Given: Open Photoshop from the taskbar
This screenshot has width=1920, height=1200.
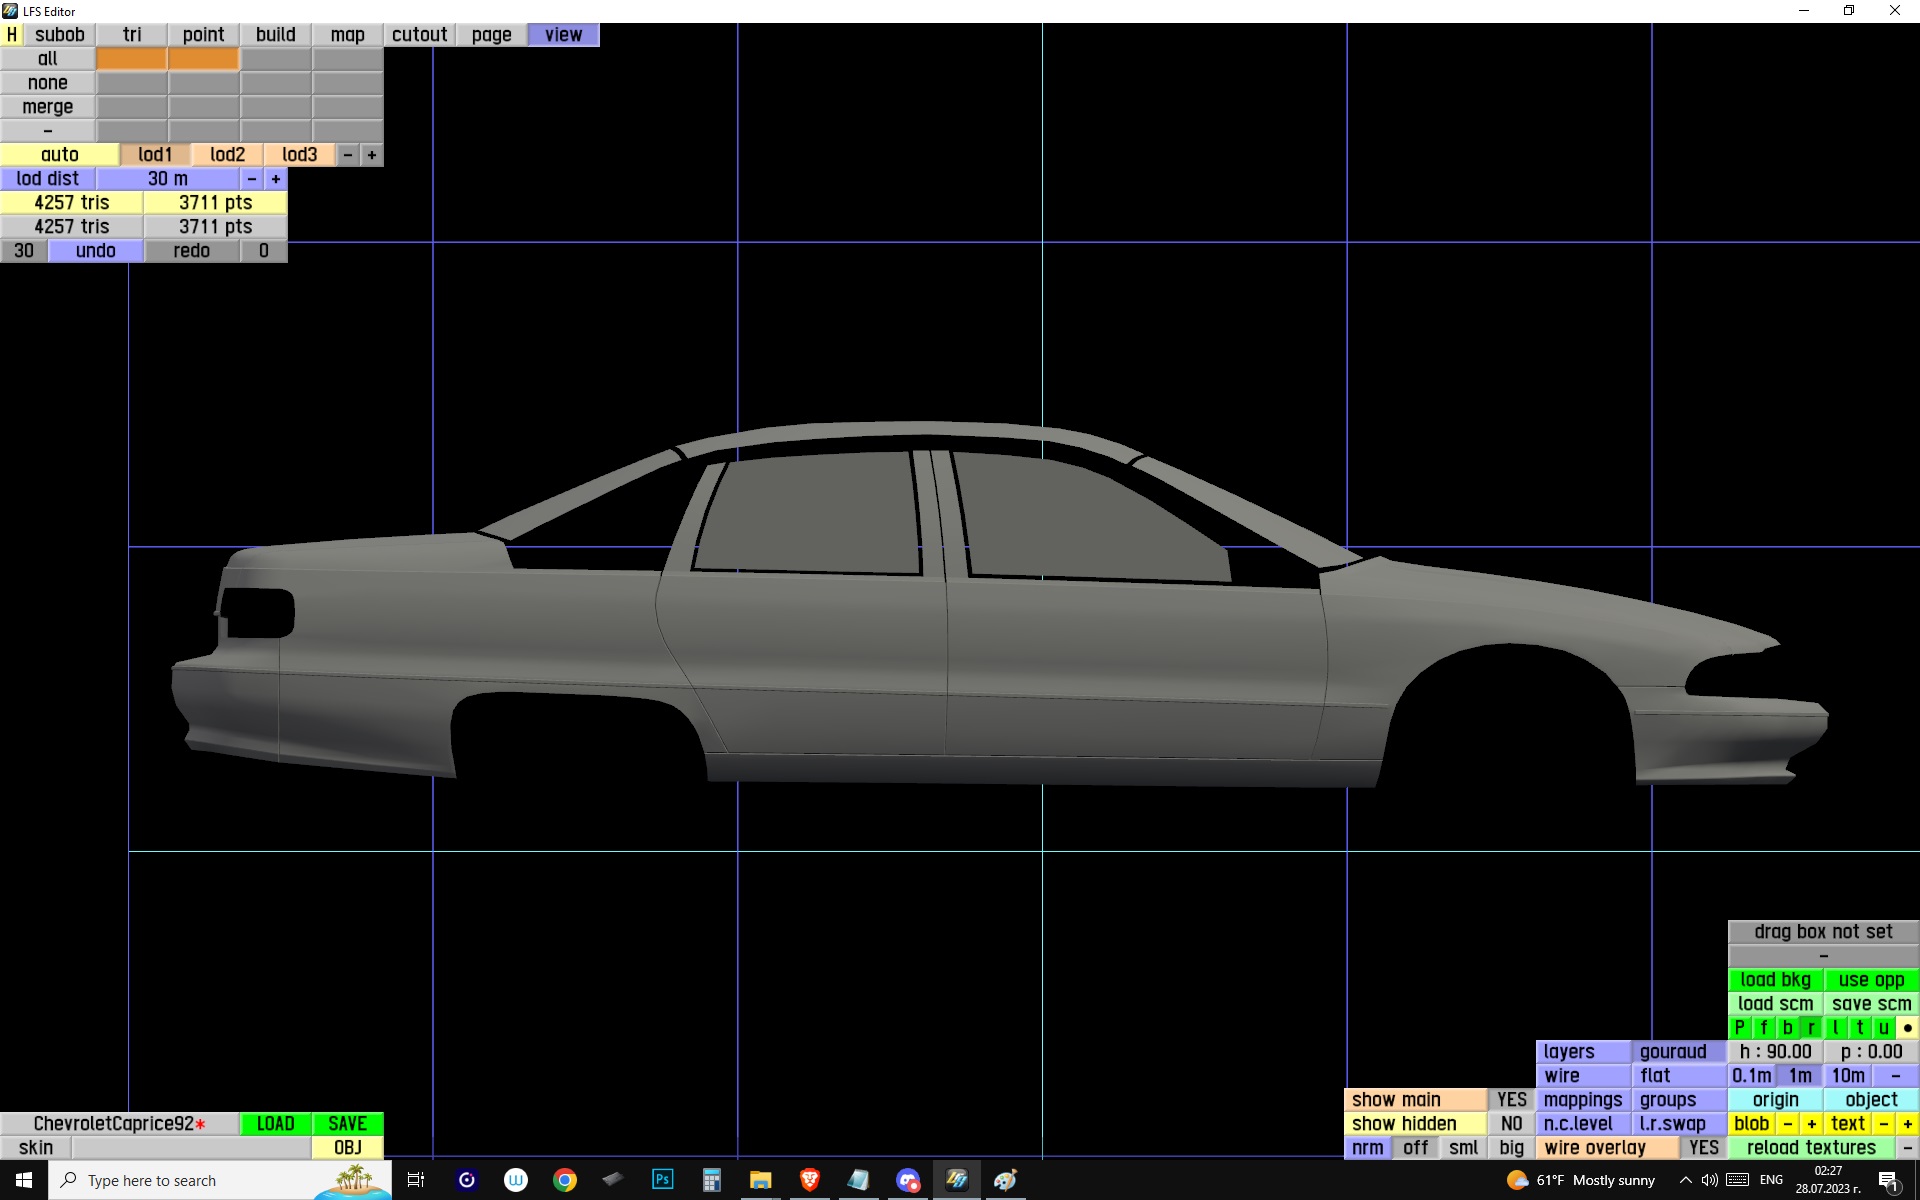Looking at the screenshot, I should point(662,1180).
